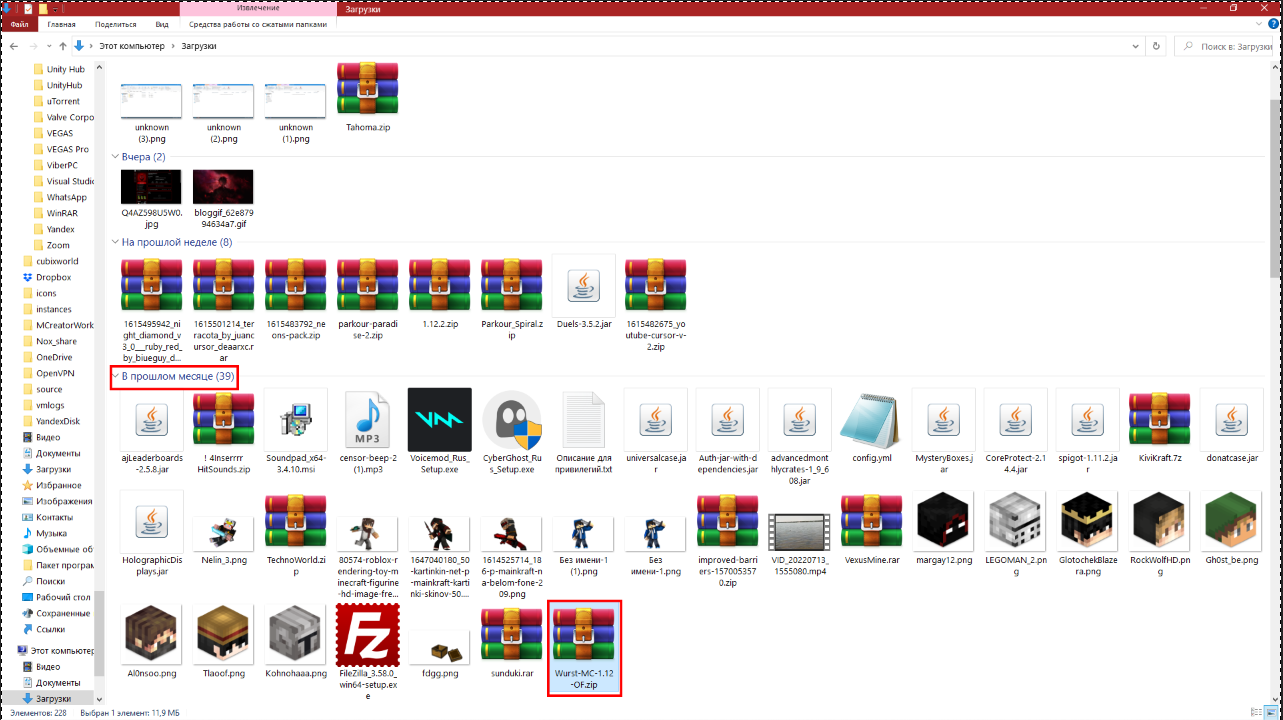The image size is (1283, 720).
Task: Open the Вид ribbon tab
Action: pos(162,24)
